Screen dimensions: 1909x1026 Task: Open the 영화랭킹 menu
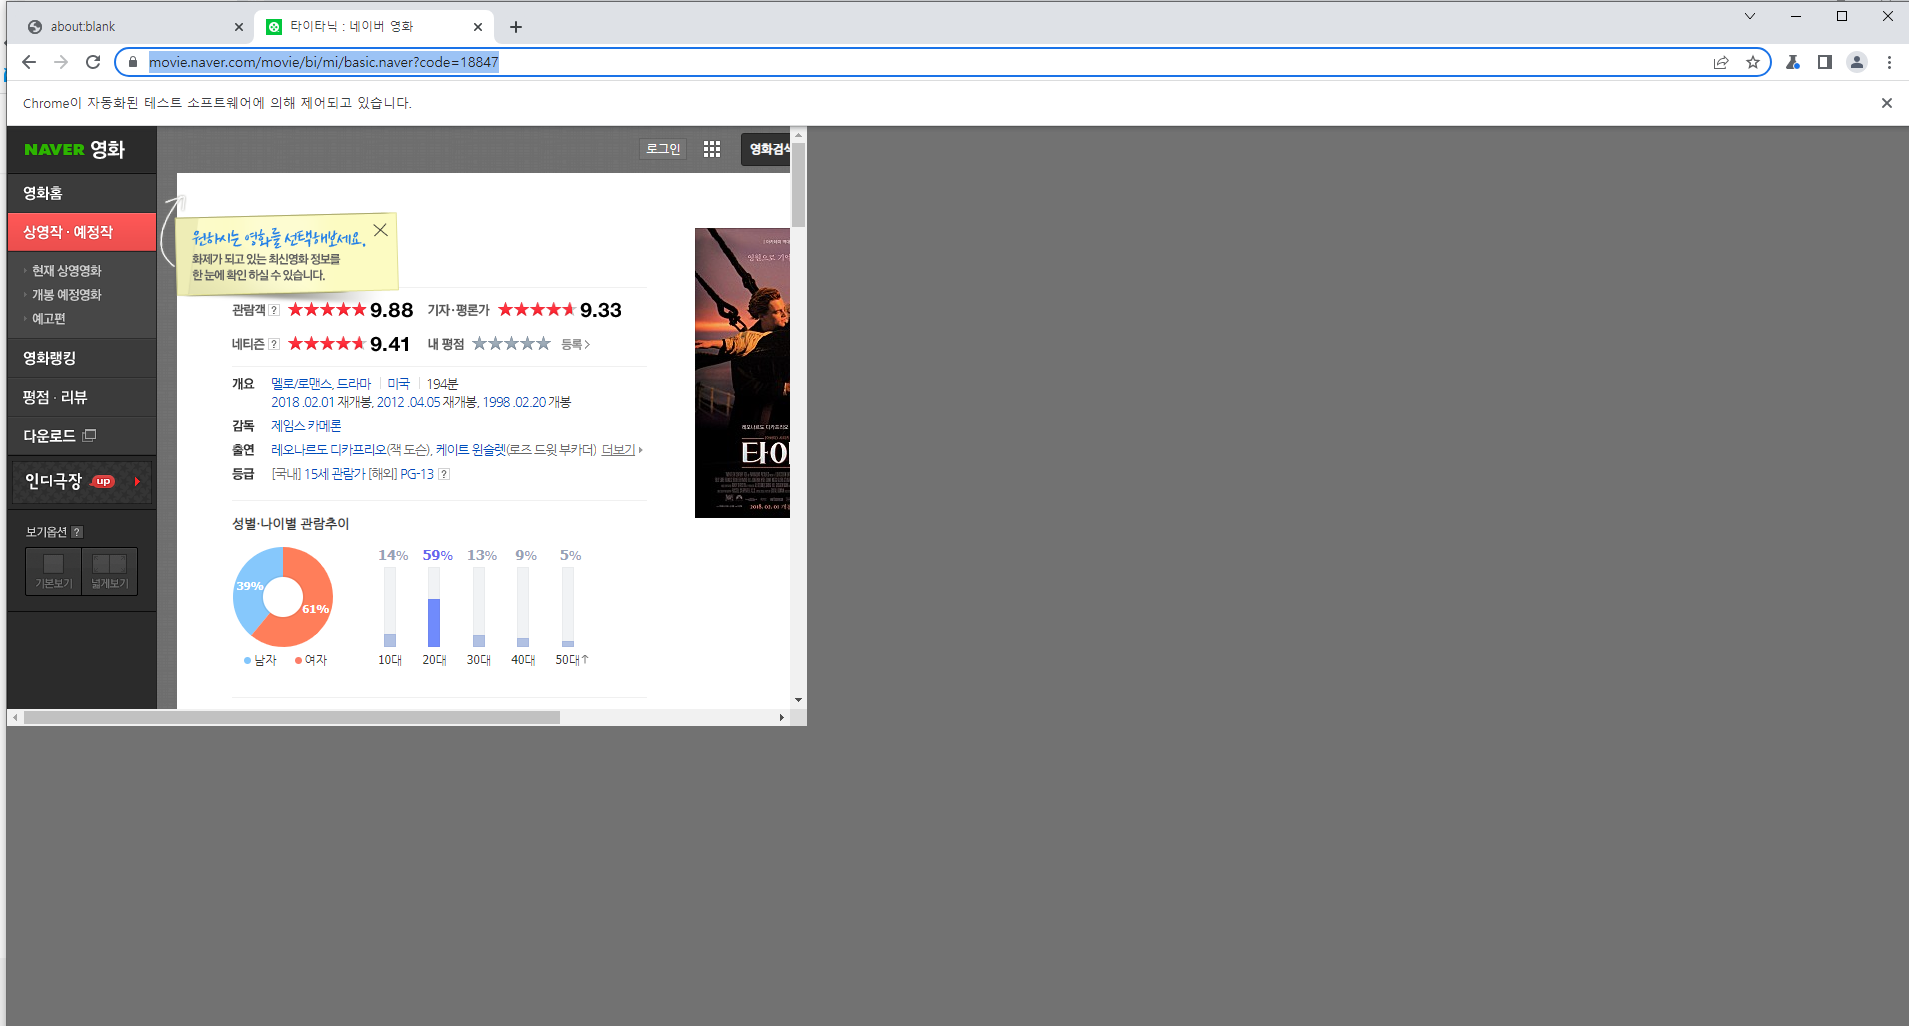pos(81,358)
